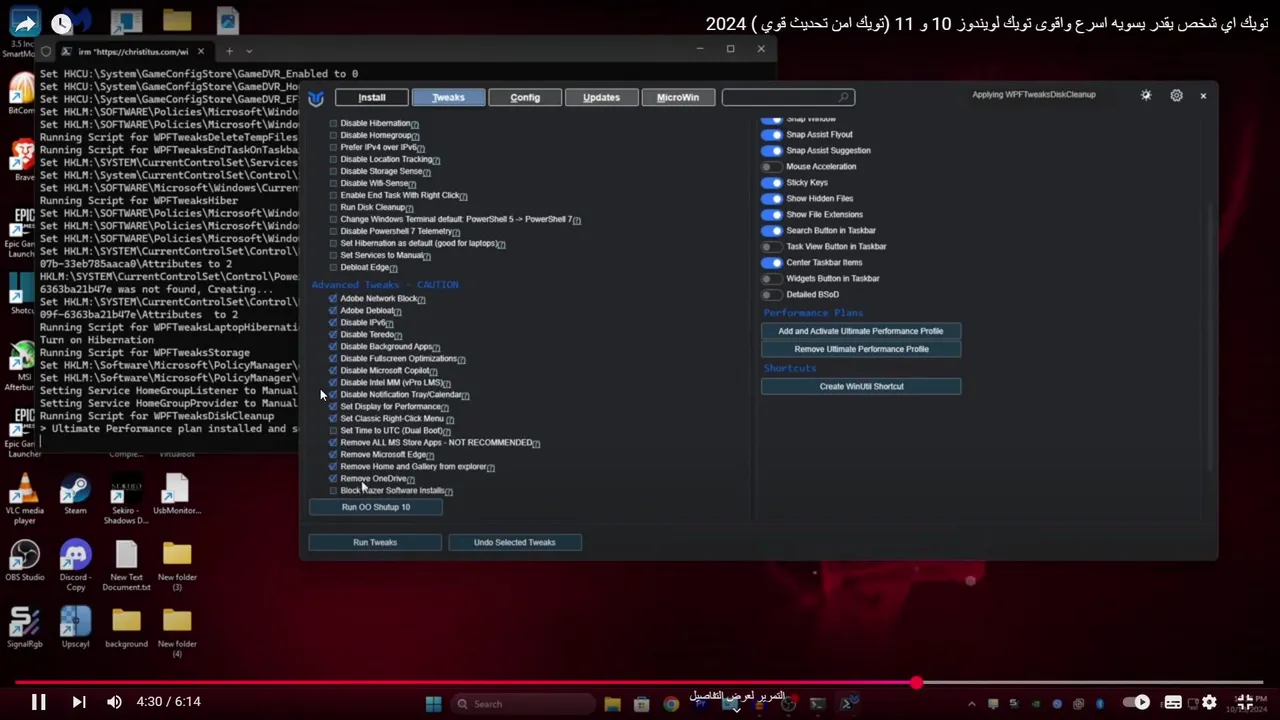Image resolution: width=1280 pixels, height=720 pixels.
Task: Skip to the next video
Action: coord(79,702)
